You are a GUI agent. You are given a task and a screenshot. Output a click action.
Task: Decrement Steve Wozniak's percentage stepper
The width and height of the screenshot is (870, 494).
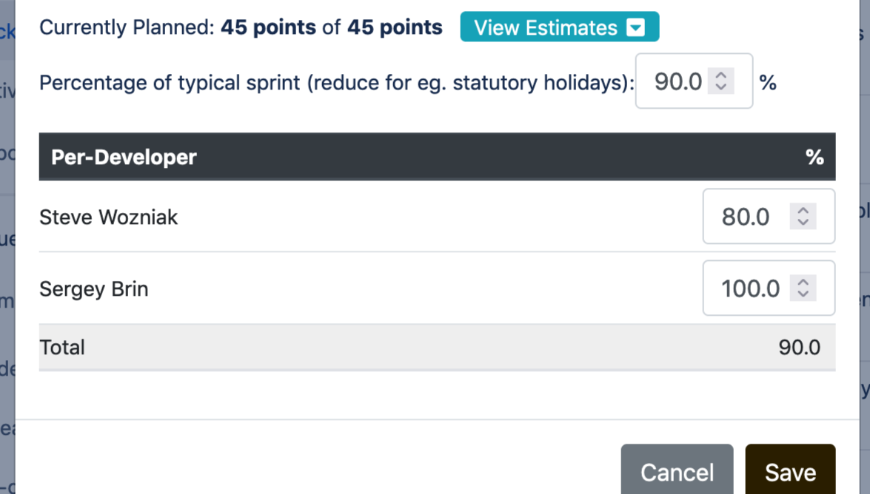coord(803,222)
